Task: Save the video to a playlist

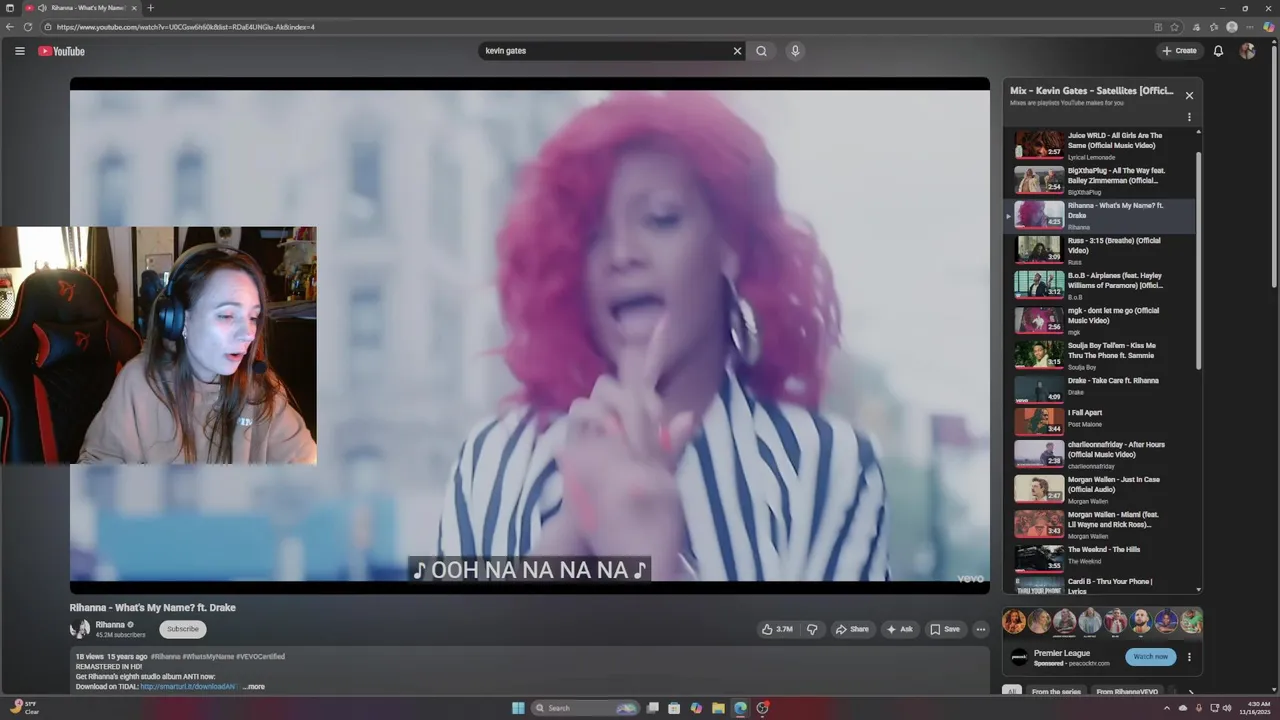Action: [x=945, y=629]
